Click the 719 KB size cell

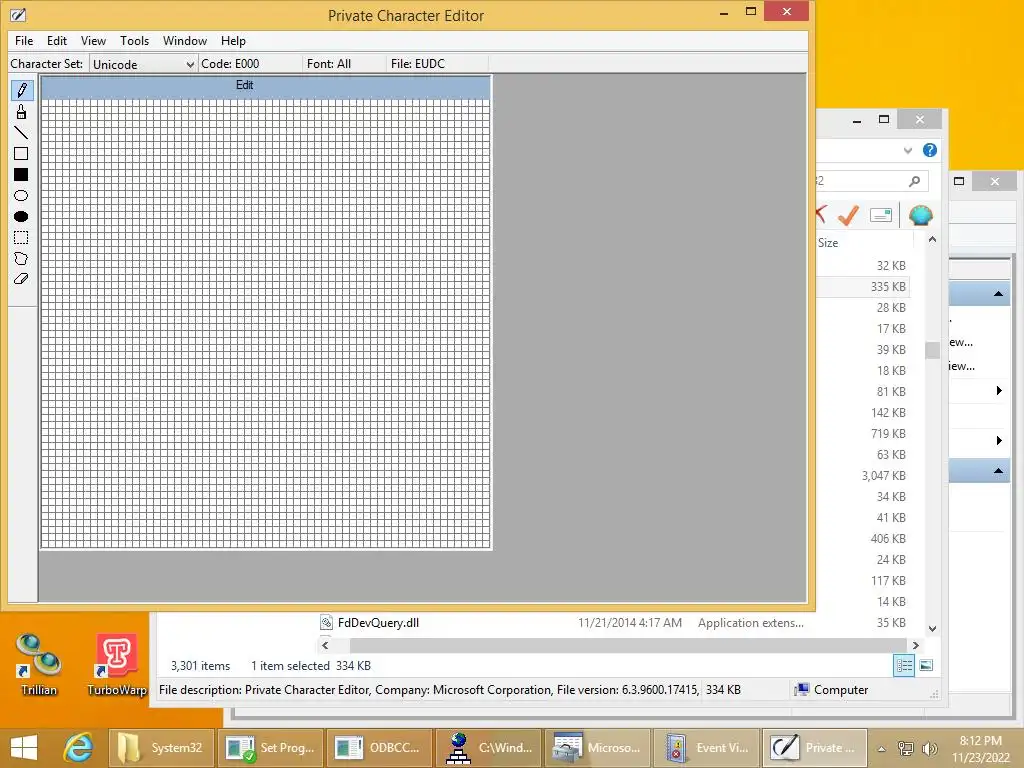click(888, 434)
